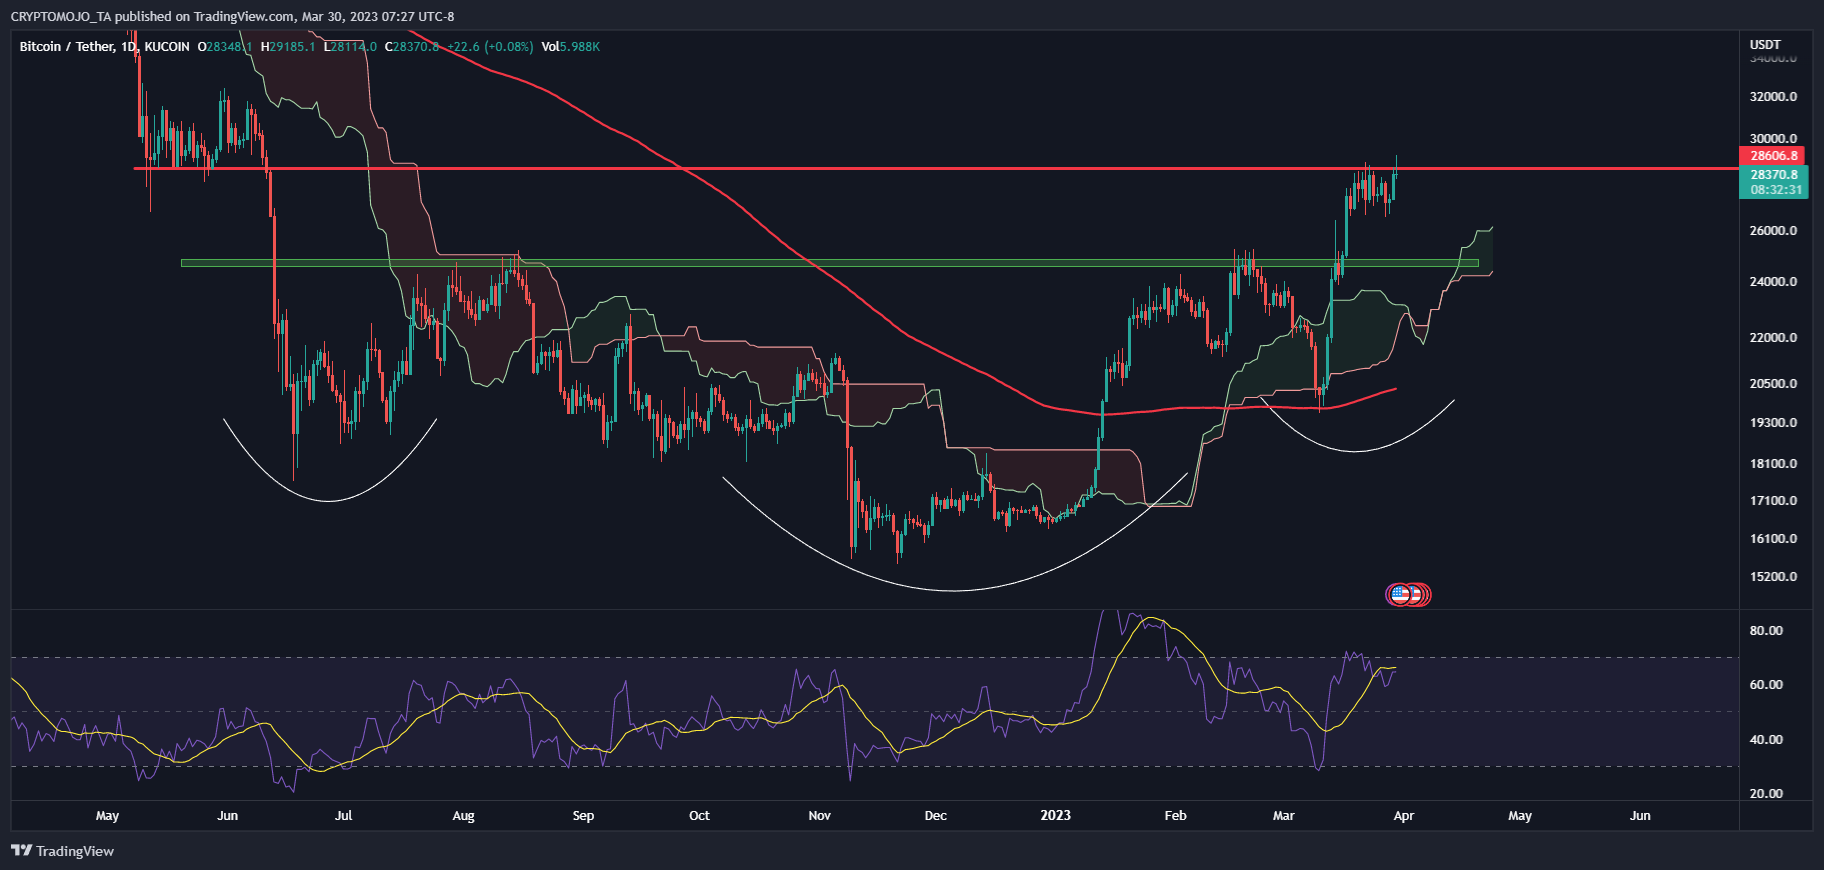Select the Vol 5.988K volume readout

(571, 47)
